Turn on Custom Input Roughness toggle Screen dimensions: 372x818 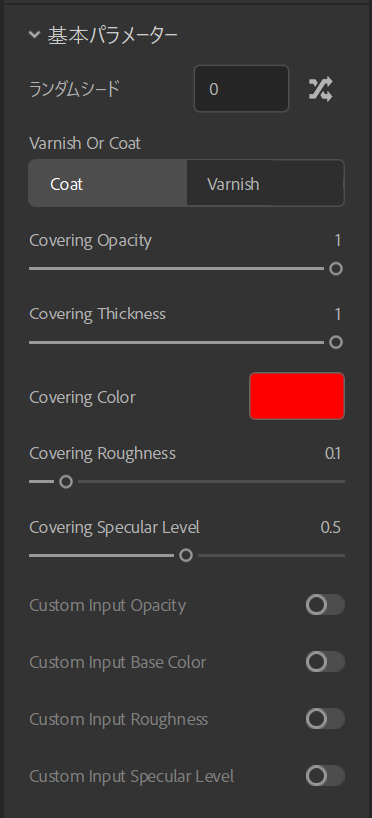pyautogui.click(x=325, y=718)
